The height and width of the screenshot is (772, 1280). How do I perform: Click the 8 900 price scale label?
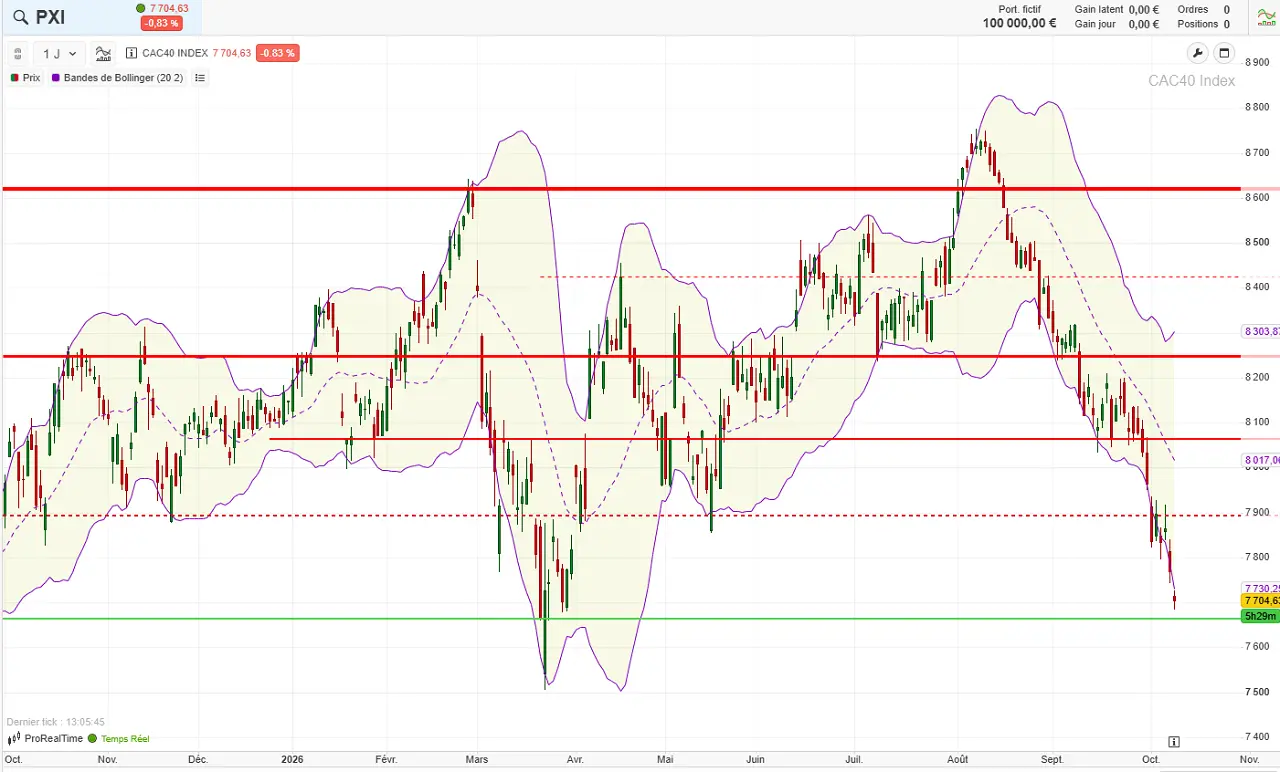pyautogui.click(x=1256, y=62)
